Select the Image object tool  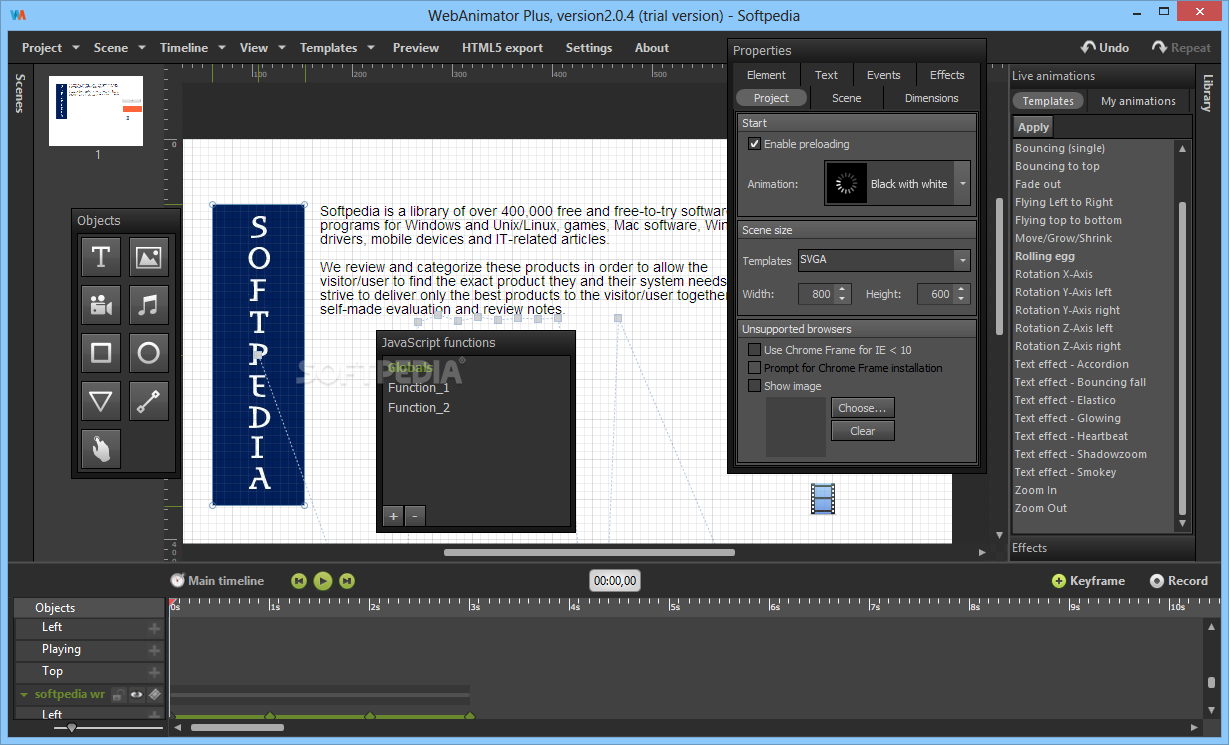149,257
